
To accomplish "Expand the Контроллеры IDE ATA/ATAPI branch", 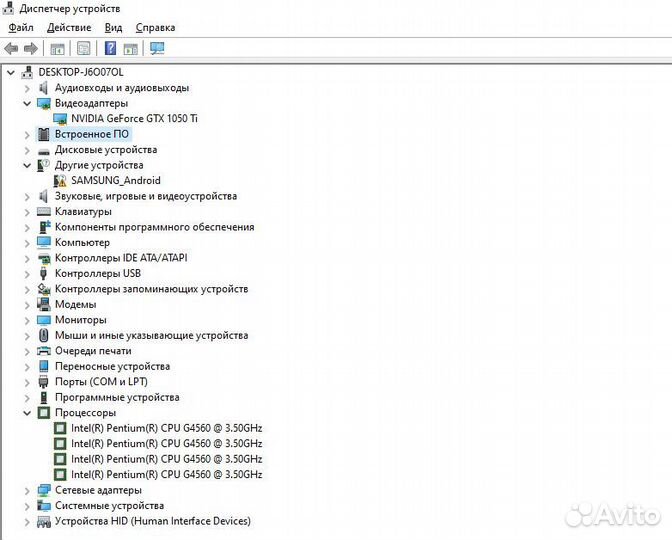I will (x=27, y=258).
